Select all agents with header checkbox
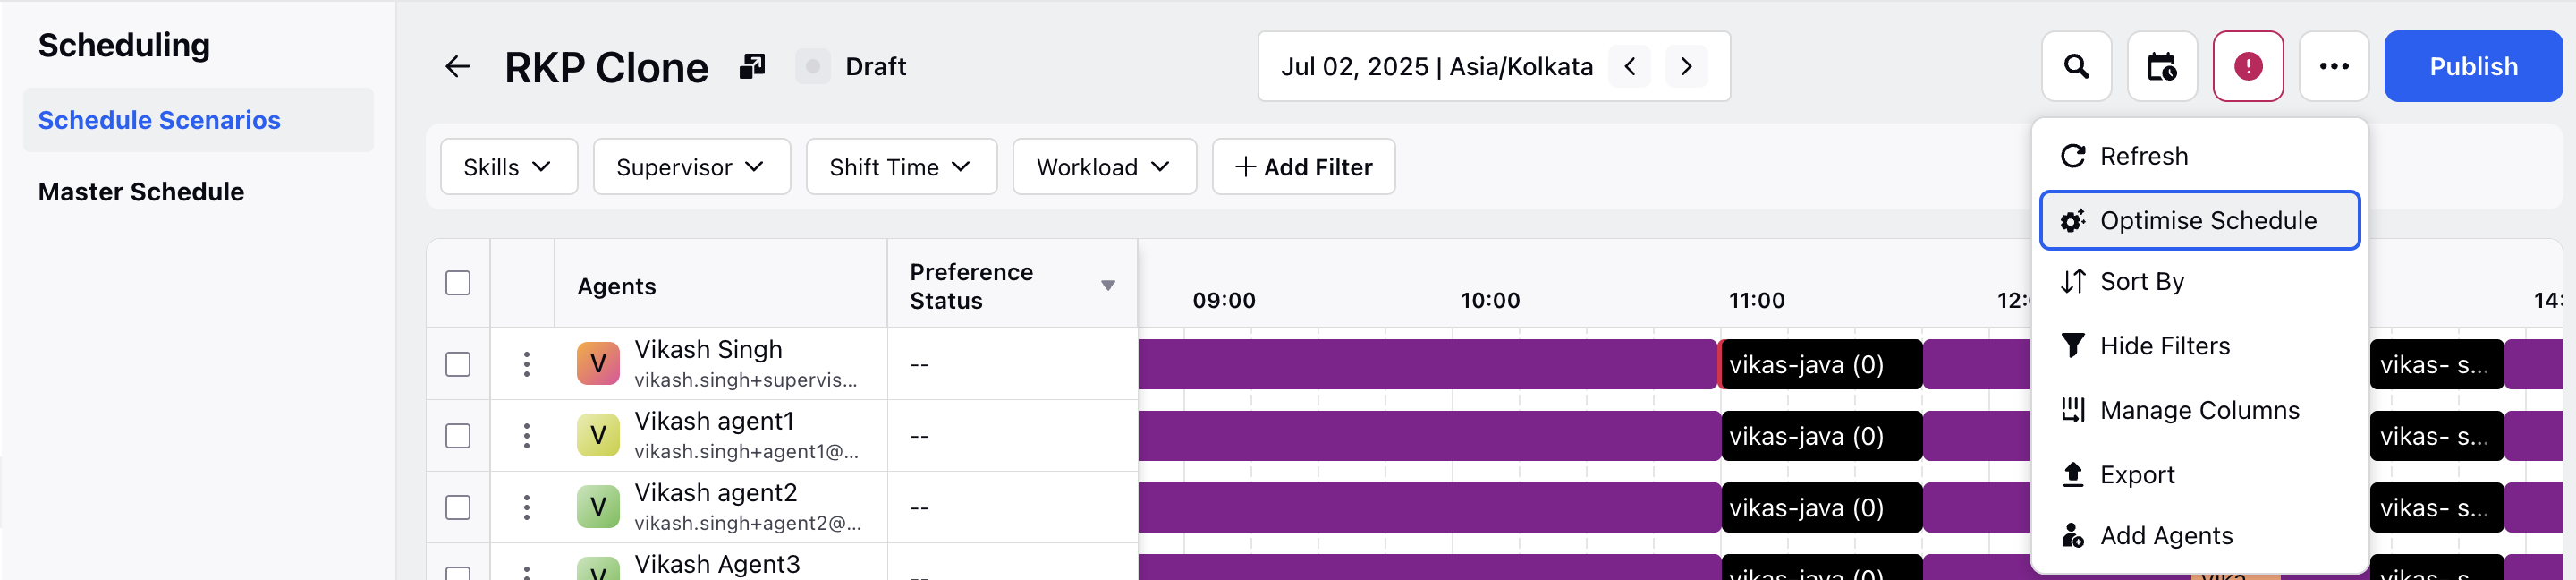The image size is (2576, 580). click(458, 283)
